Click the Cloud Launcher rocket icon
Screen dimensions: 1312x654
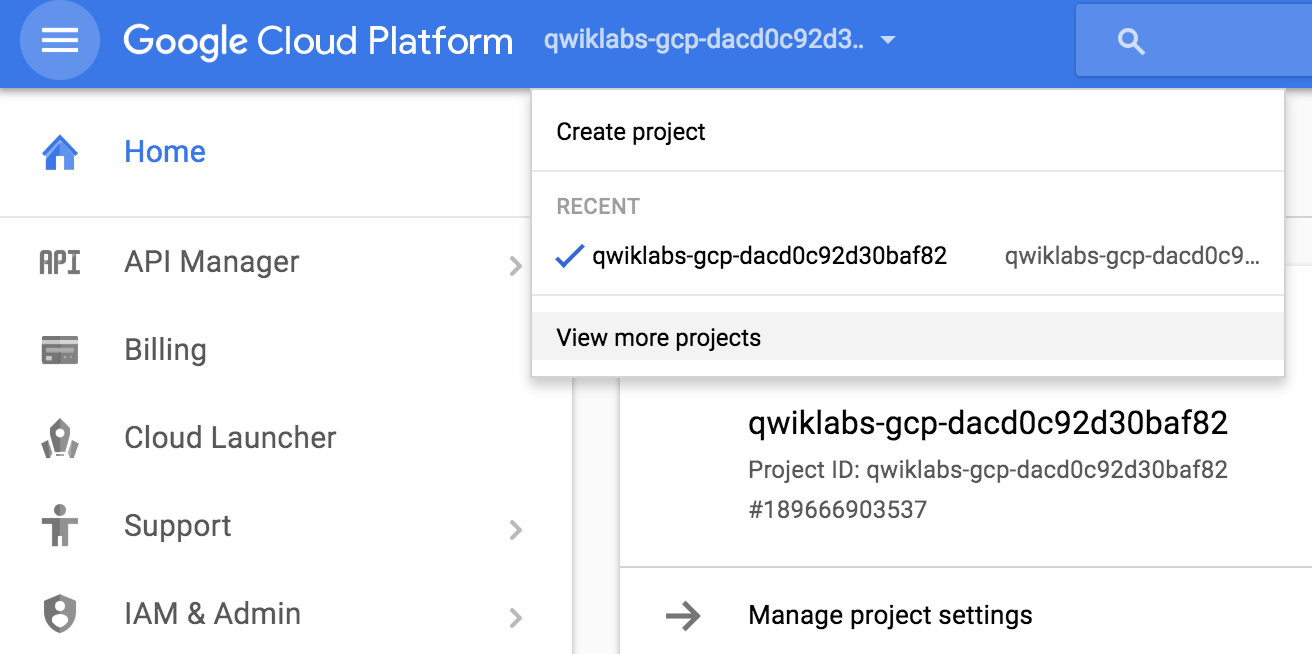[59, 438]
